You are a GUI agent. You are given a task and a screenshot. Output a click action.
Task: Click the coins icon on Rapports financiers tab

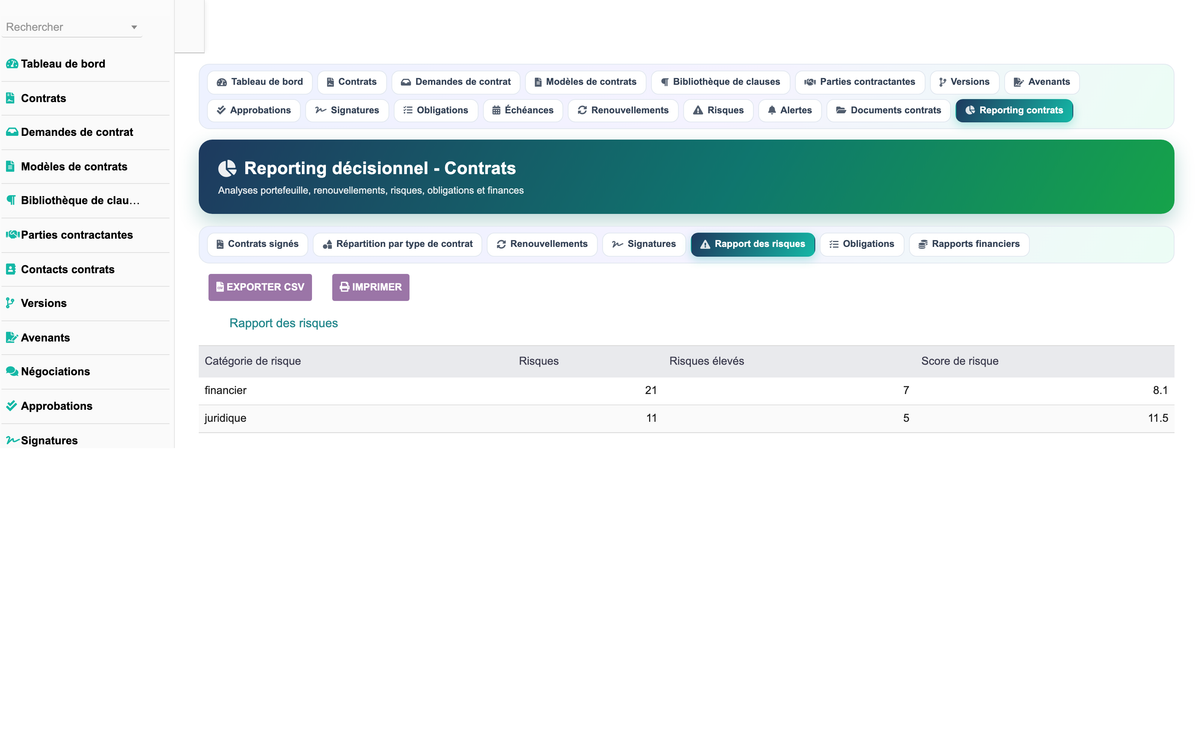pyautogui.click(x=923, y=244)
